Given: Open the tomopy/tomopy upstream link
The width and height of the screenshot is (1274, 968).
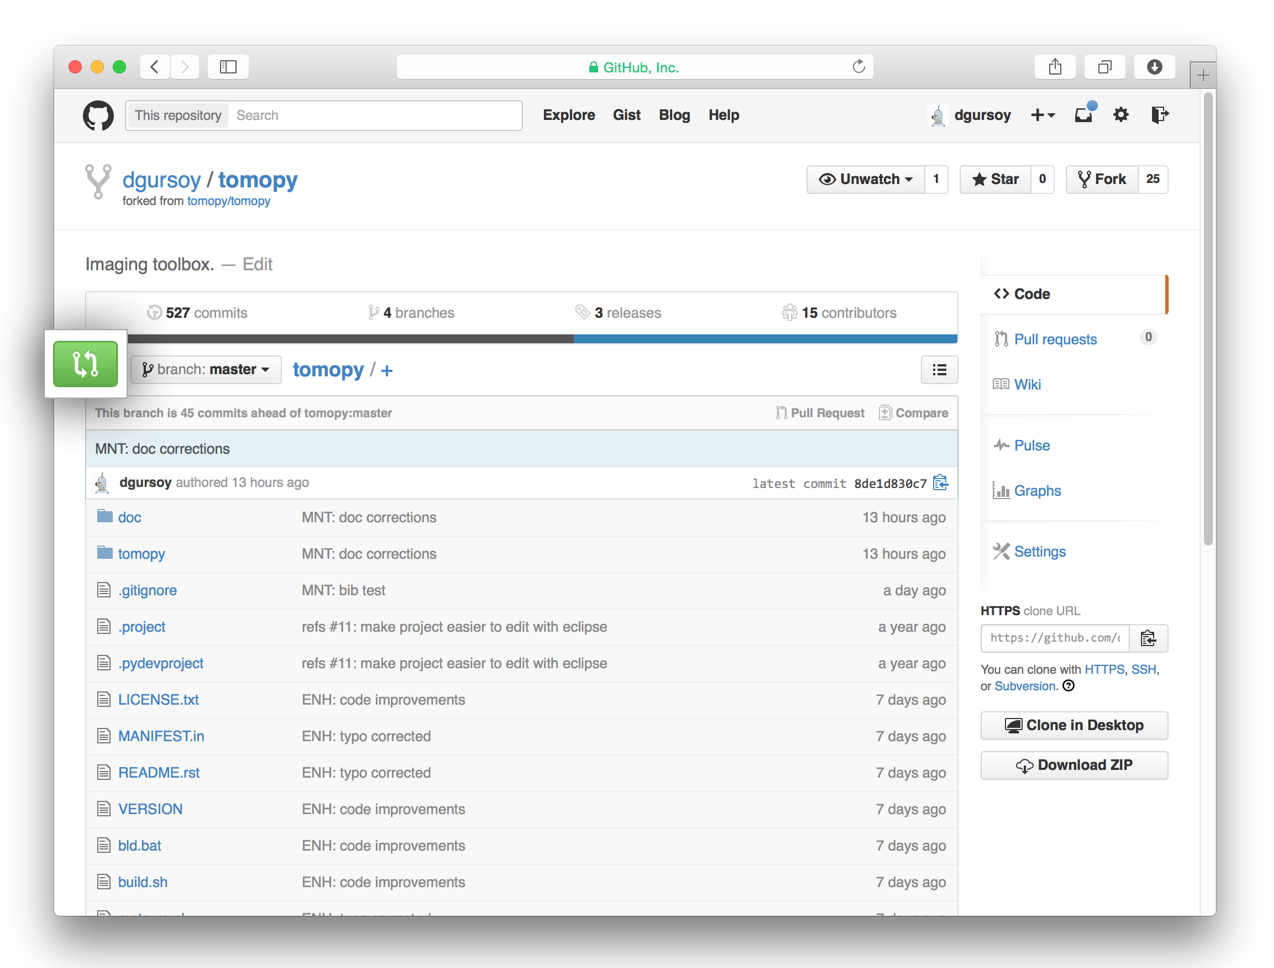Looking at the screenshot, I should [x=228, y=201].
